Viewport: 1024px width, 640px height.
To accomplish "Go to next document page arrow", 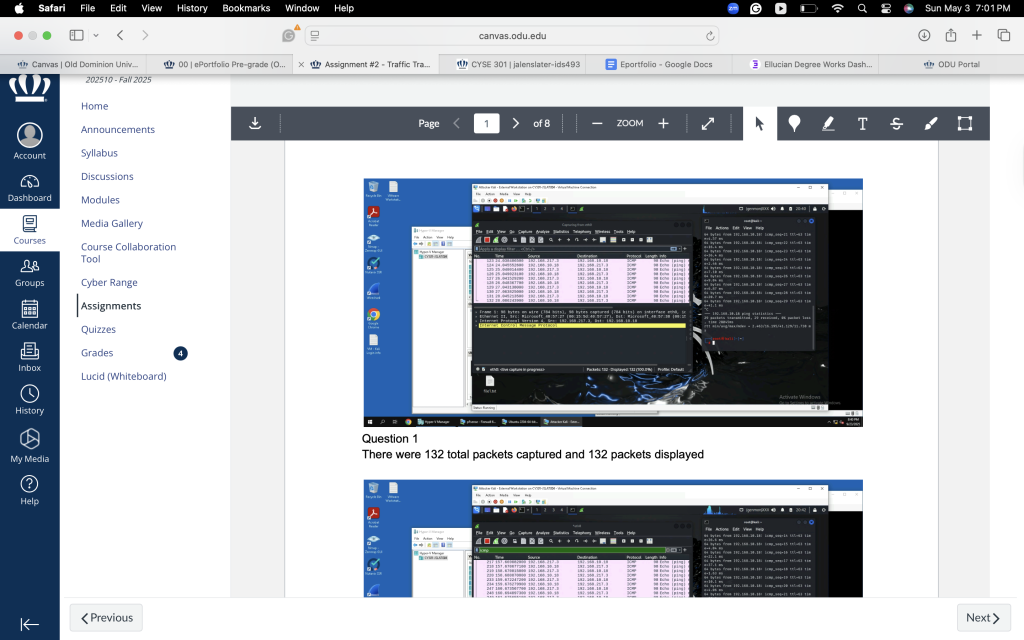I will [x=516, y=123].
